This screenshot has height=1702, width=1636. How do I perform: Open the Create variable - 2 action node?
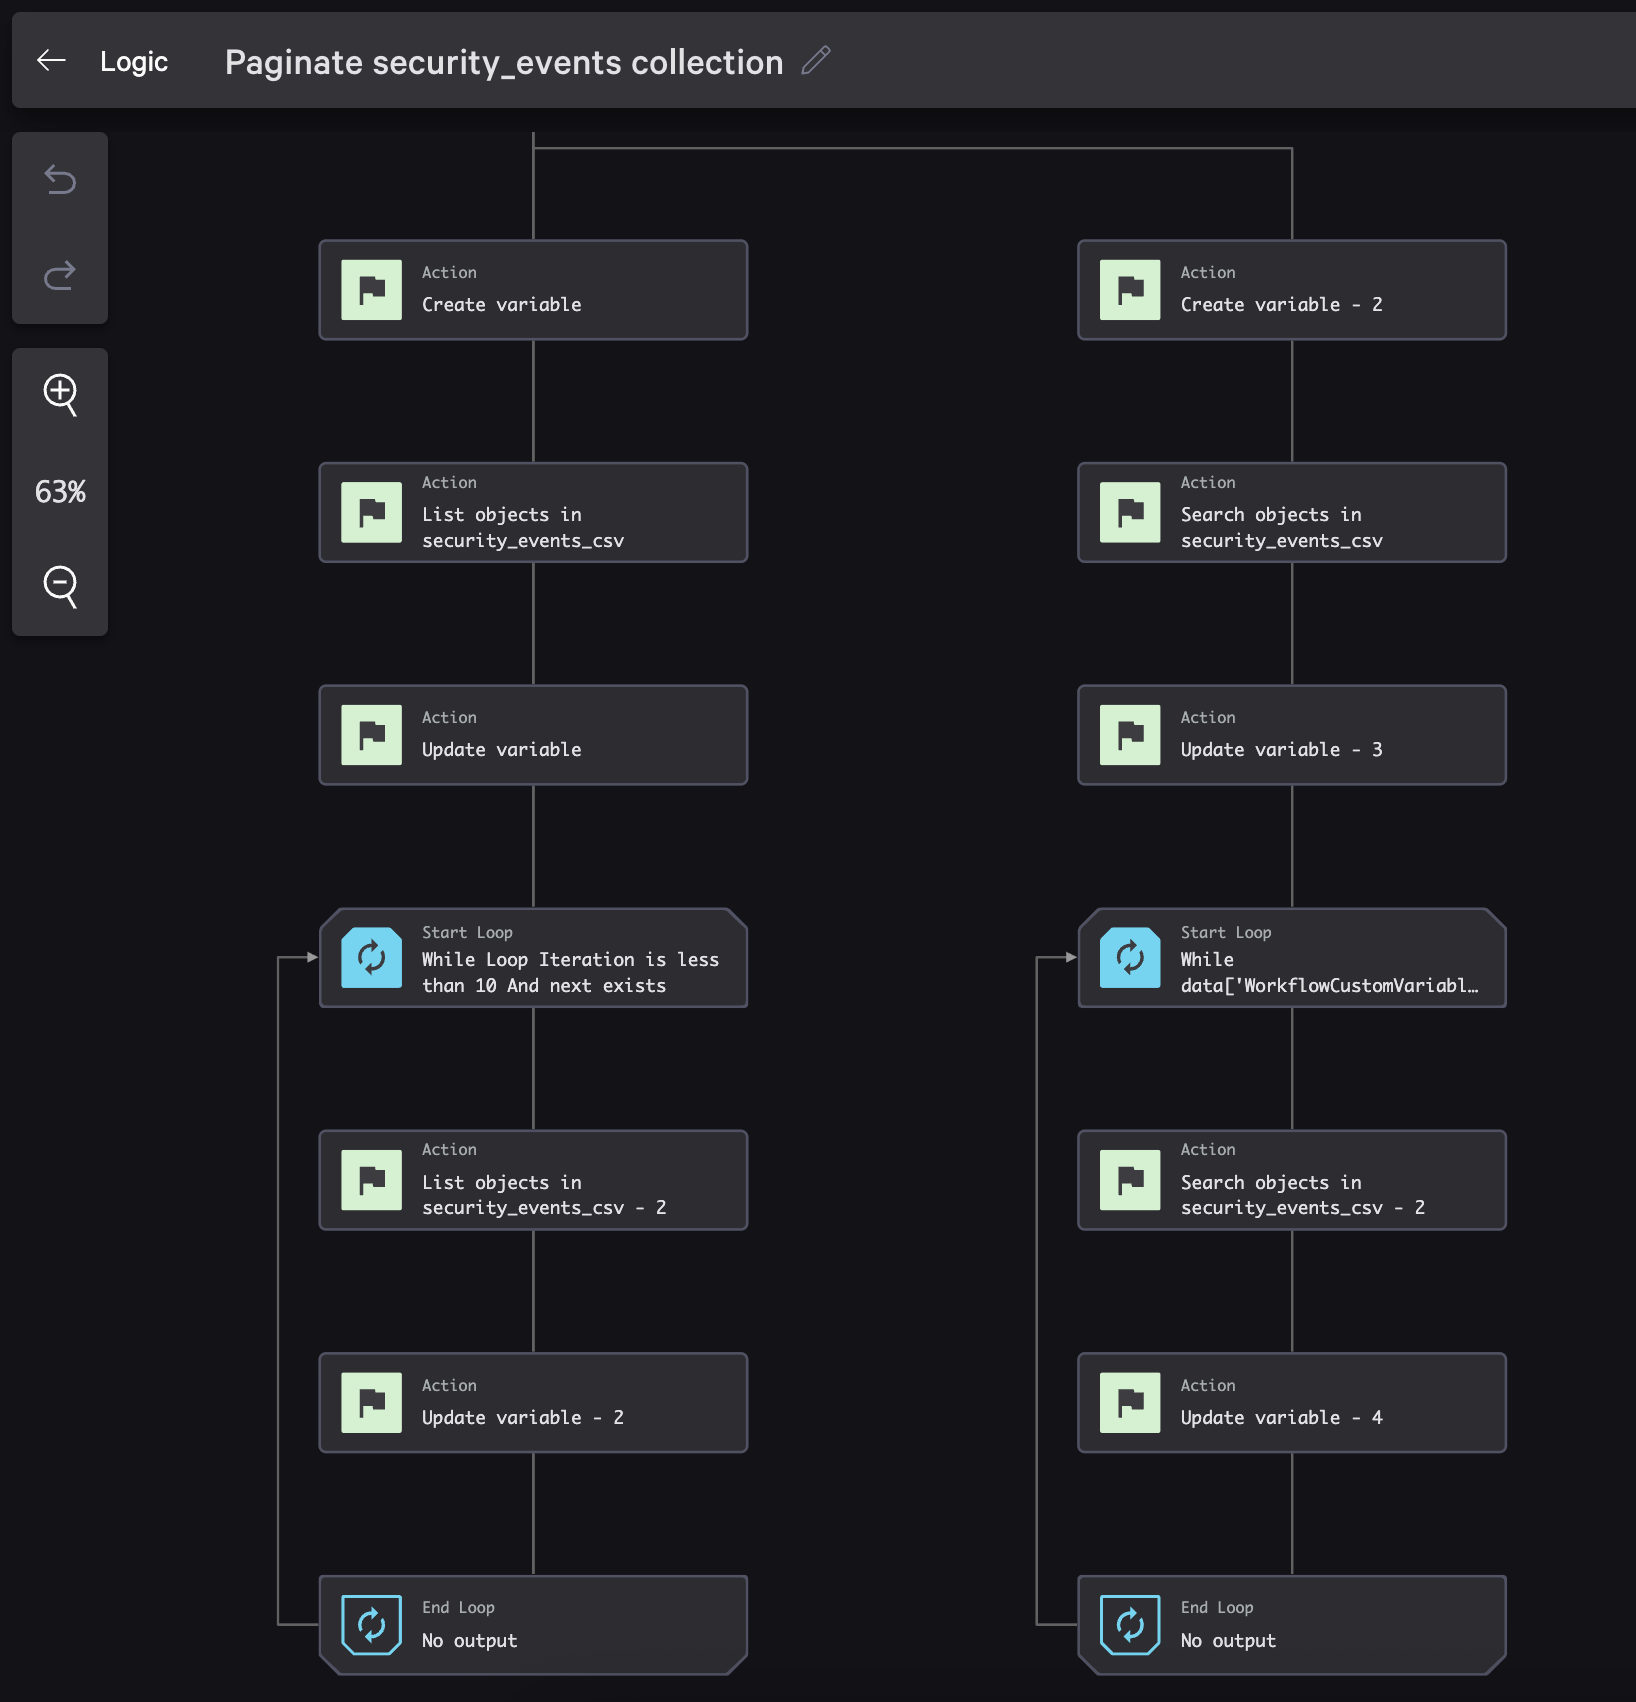pyautogui.click(x=1291, y=289)
